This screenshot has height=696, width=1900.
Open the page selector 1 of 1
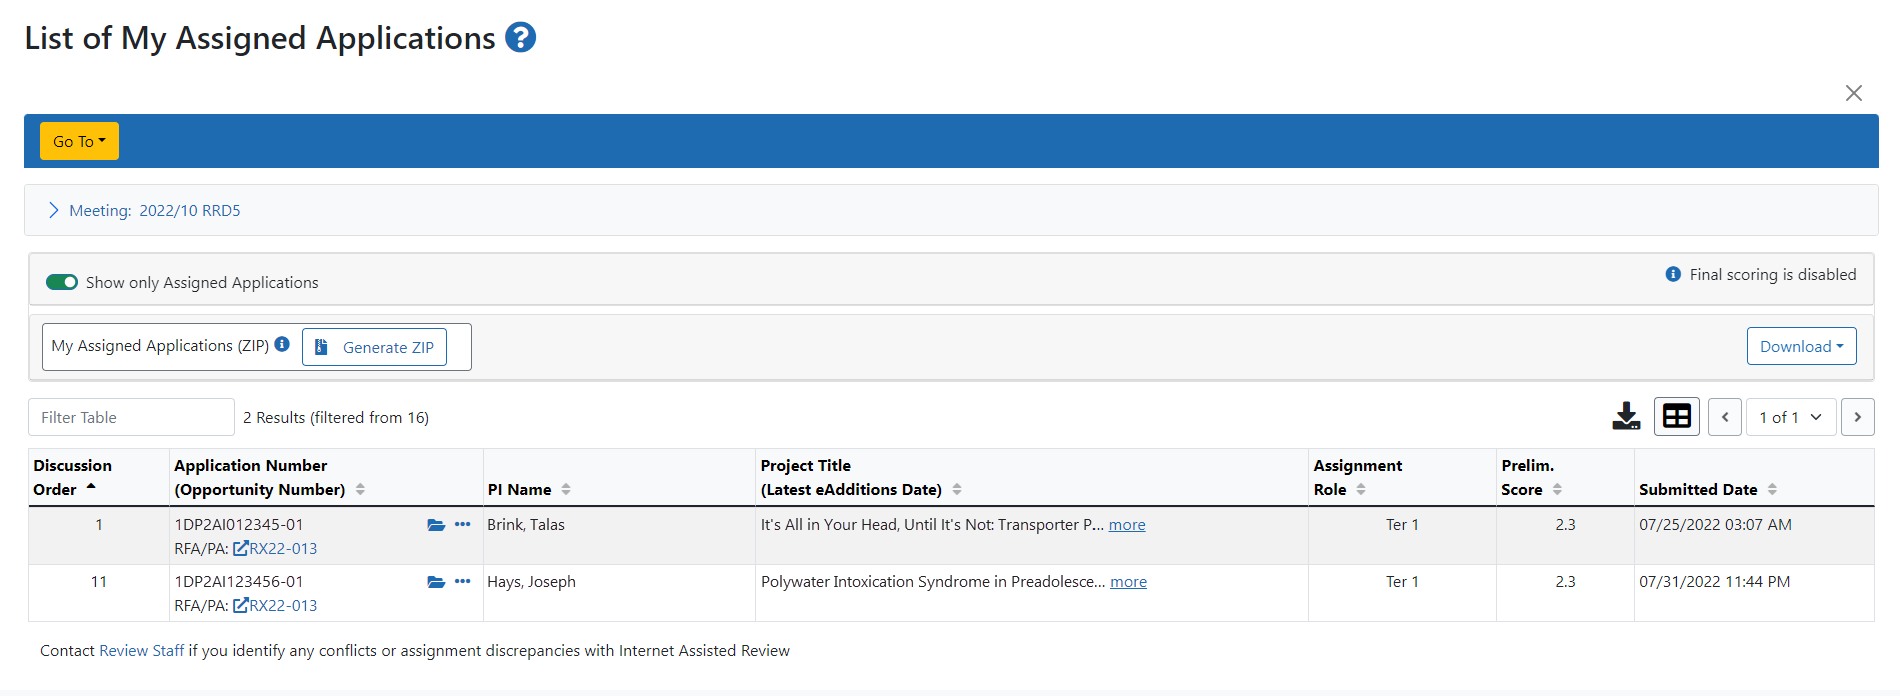pyautogui.click(x=1790, y=417)
